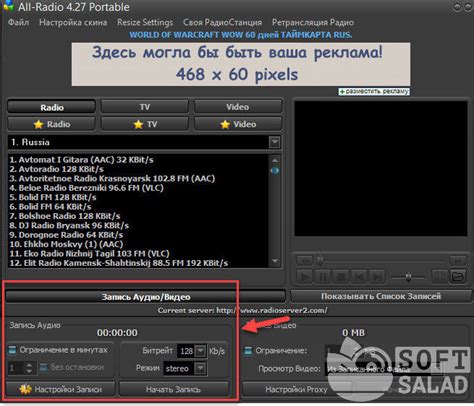
Task: Open the Ретрансляция Радио menu
Action: 313,22
